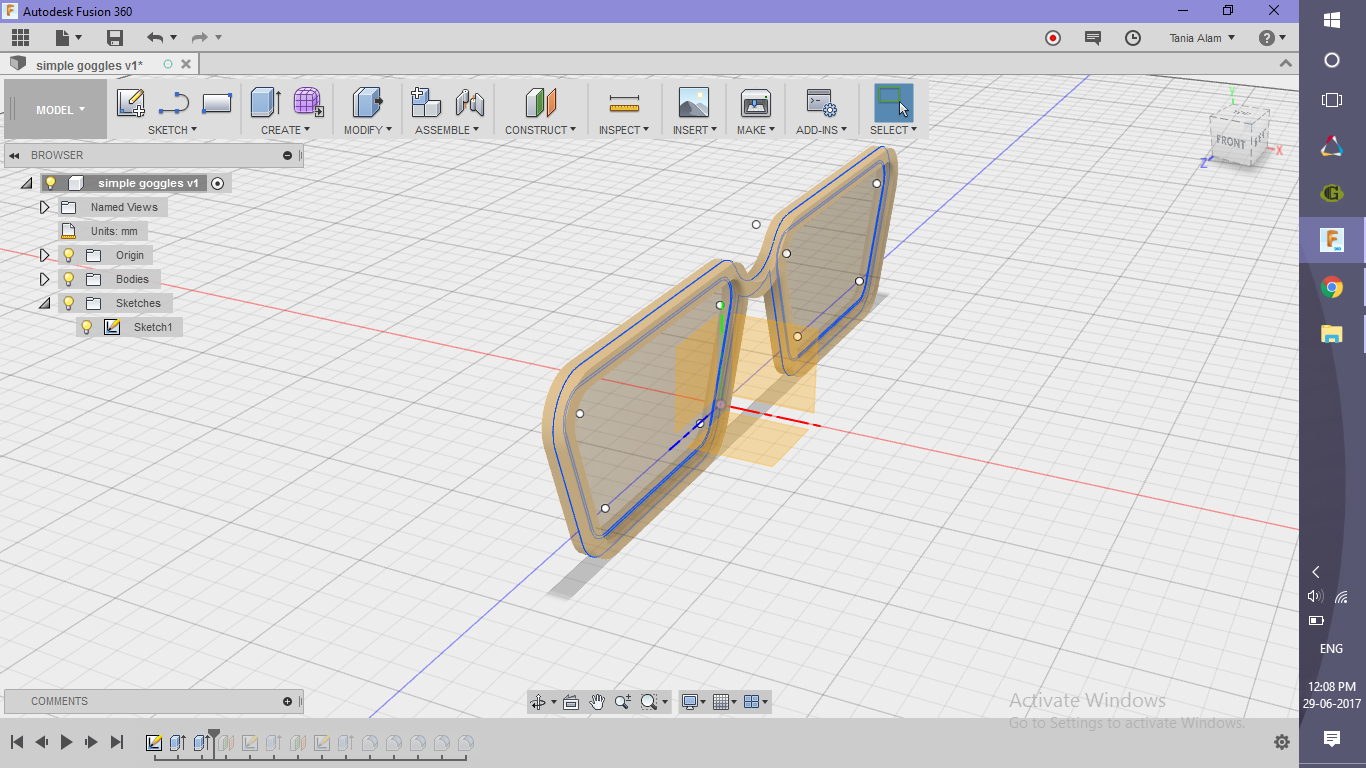Open timeline settings gear icon
1366x768 pixels.
1282,742
